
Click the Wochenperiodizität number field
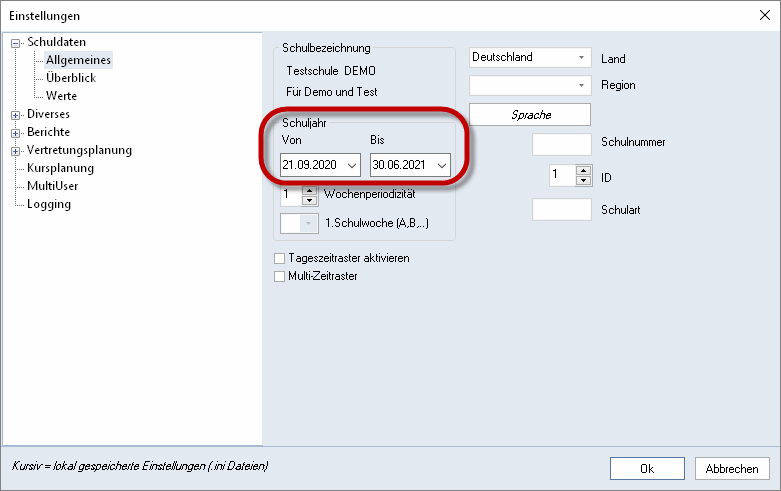(291, 196)
